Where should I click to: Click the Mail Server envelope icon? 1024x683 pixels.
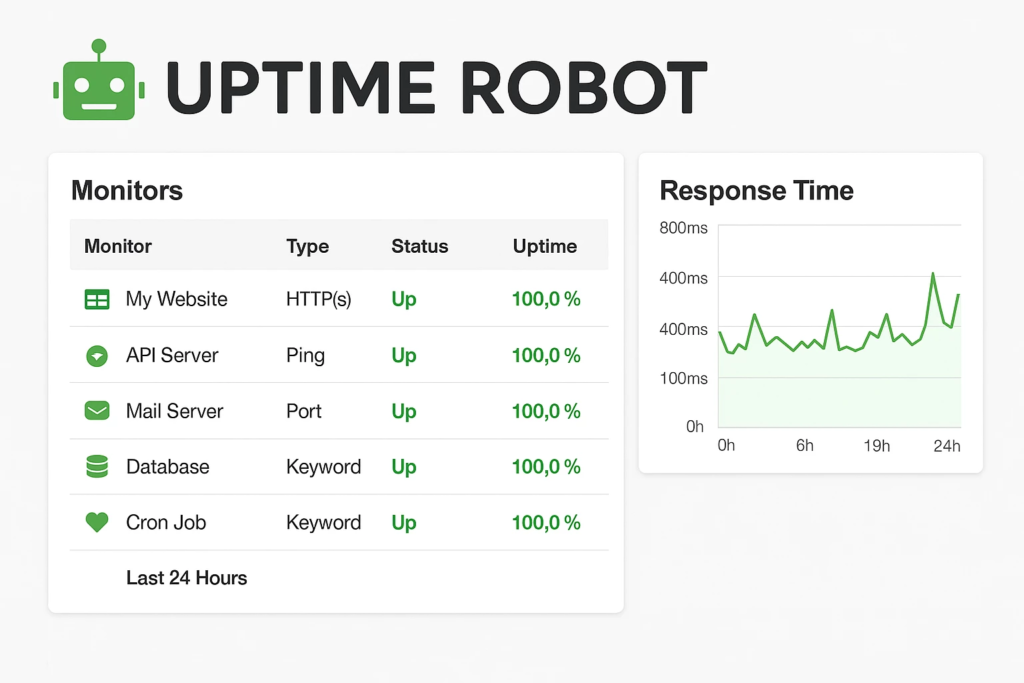97,411
